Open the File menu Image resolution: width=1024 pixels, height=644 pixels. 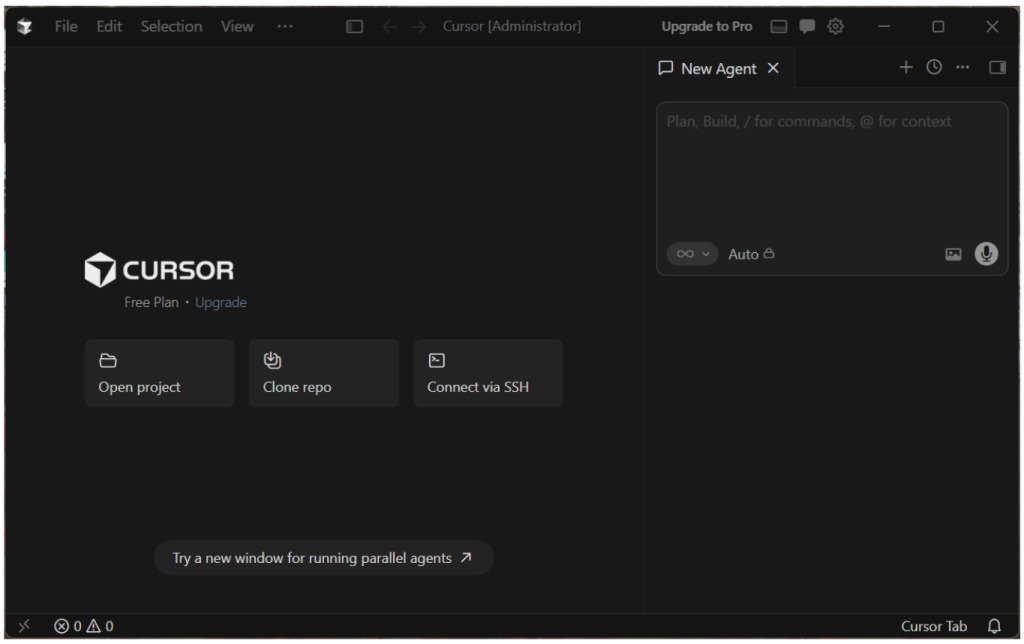(66, 27)
